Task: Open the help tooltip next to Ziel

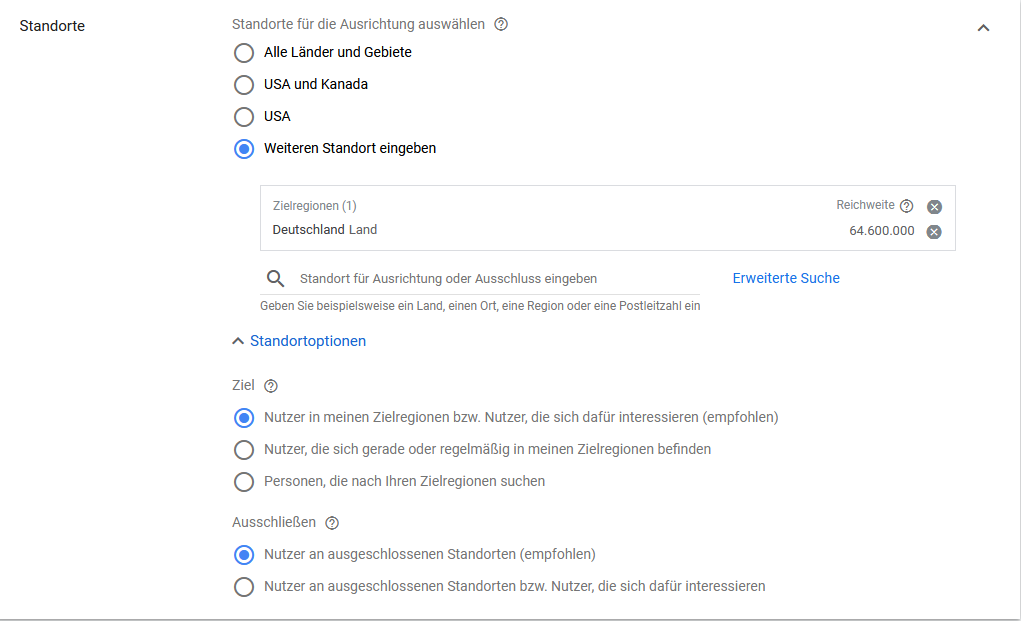Action: click(x=270, y=386)
